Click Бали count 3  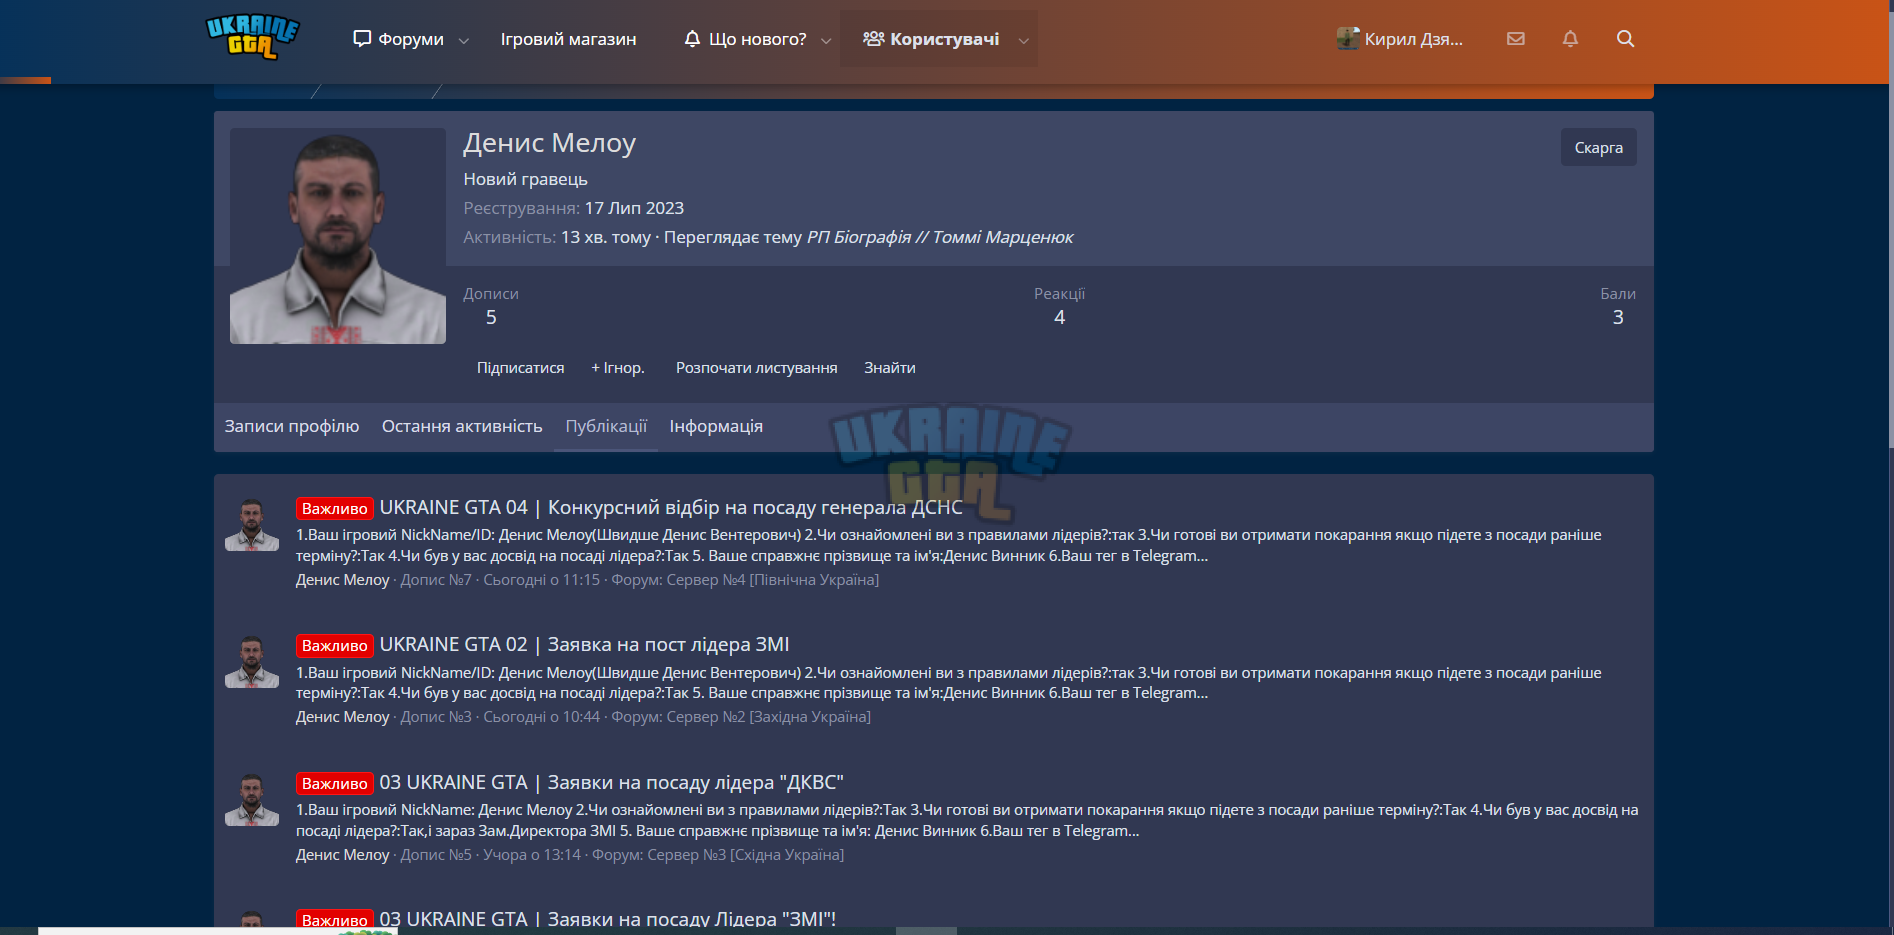[x=1618, y=317]
